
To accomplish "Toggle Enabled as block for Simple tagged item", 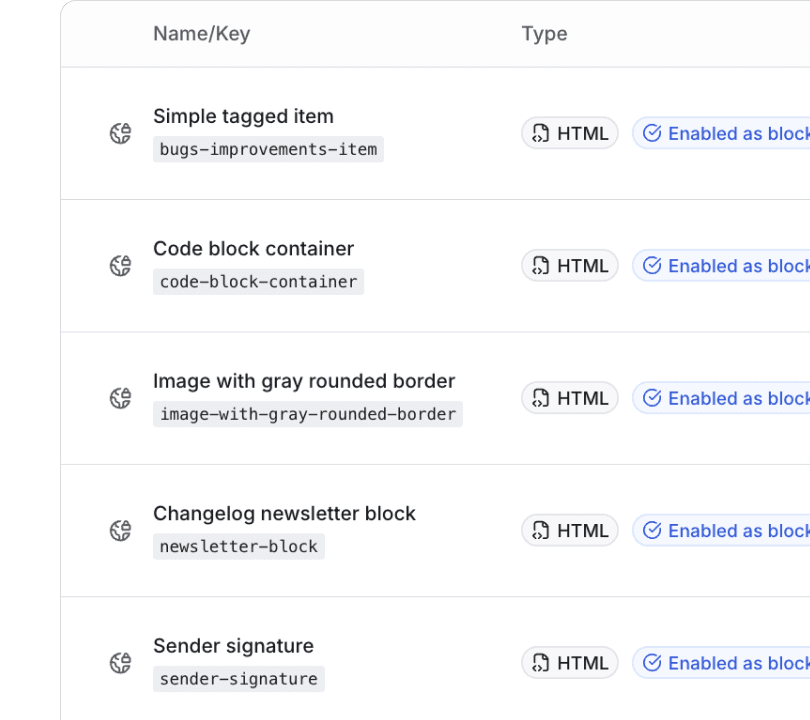I will [x=730, y=132].
